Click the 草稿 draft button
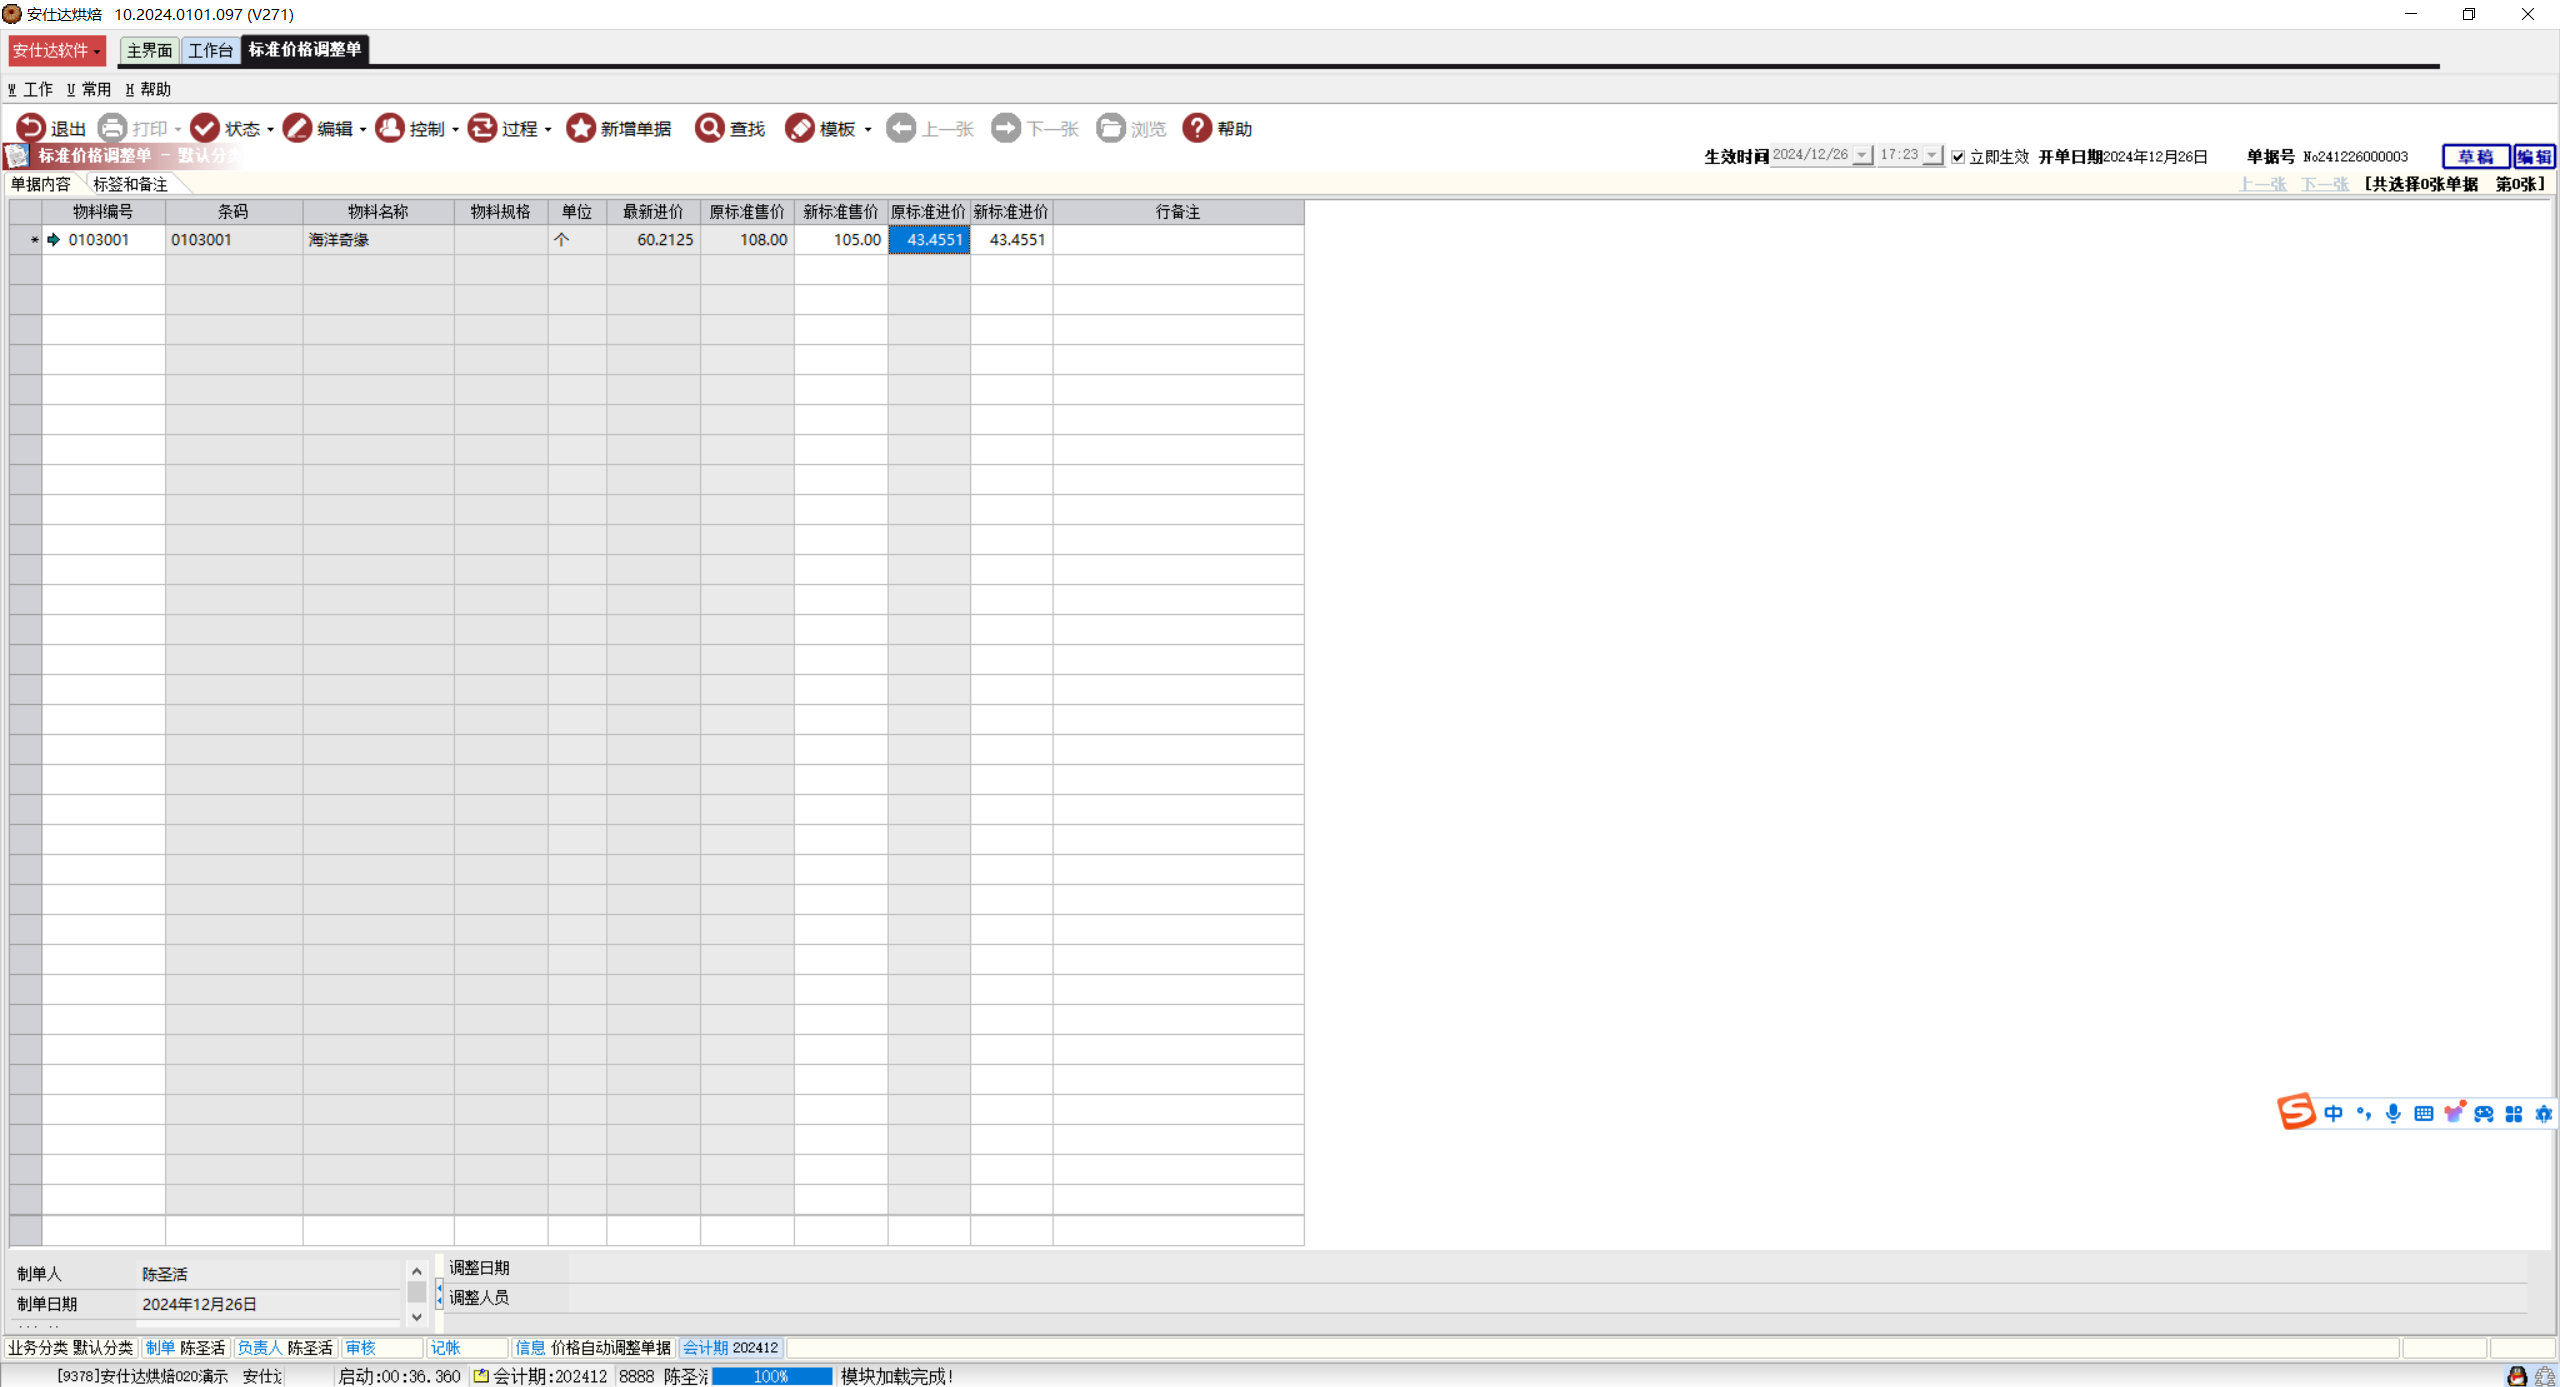Viewport: 2560px width, 1387px height. (x=2475, y=156)
